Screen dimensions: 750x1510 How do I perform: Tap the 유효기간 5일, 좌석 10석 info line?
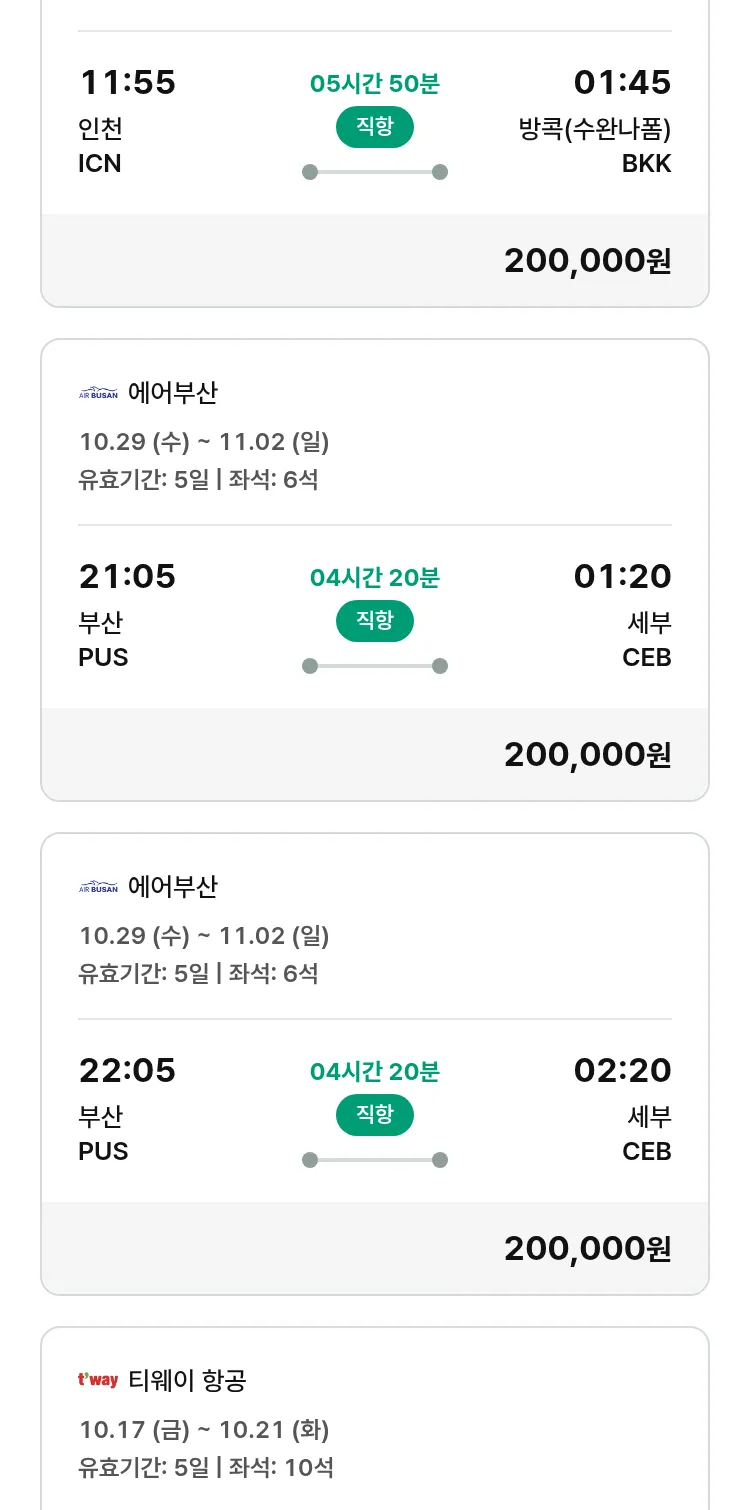coord(205,1468)
